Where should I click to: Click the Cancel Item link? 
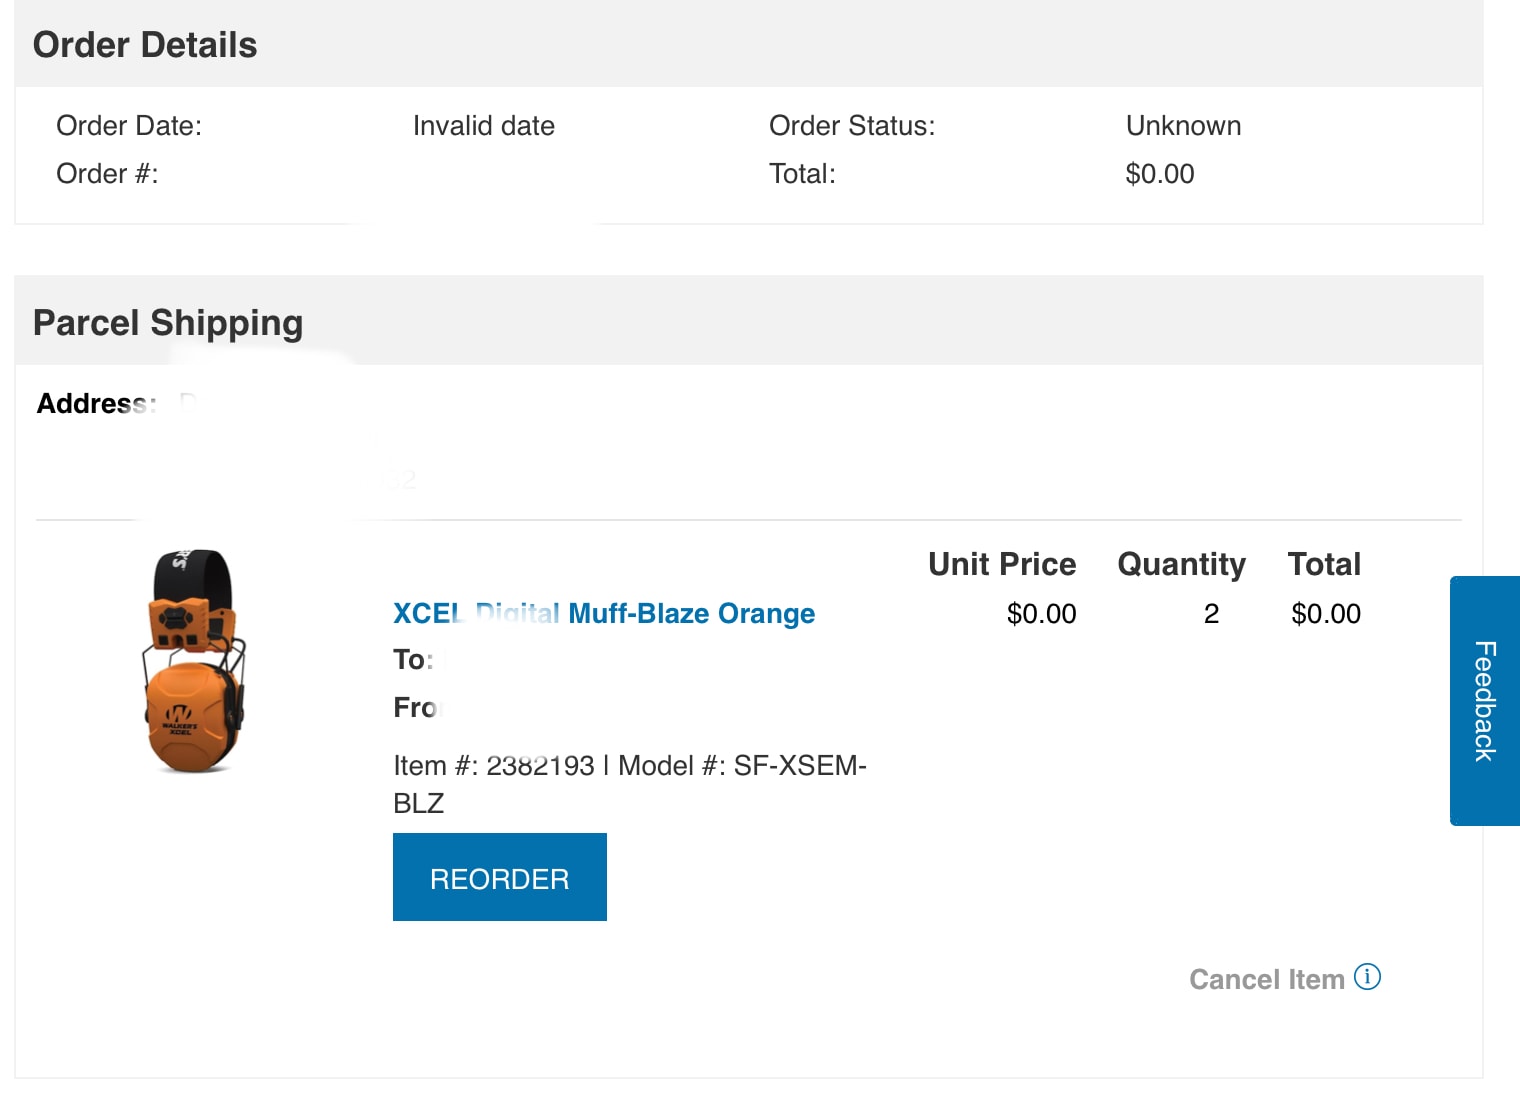pyautogui.click(x=1266, y=979)
